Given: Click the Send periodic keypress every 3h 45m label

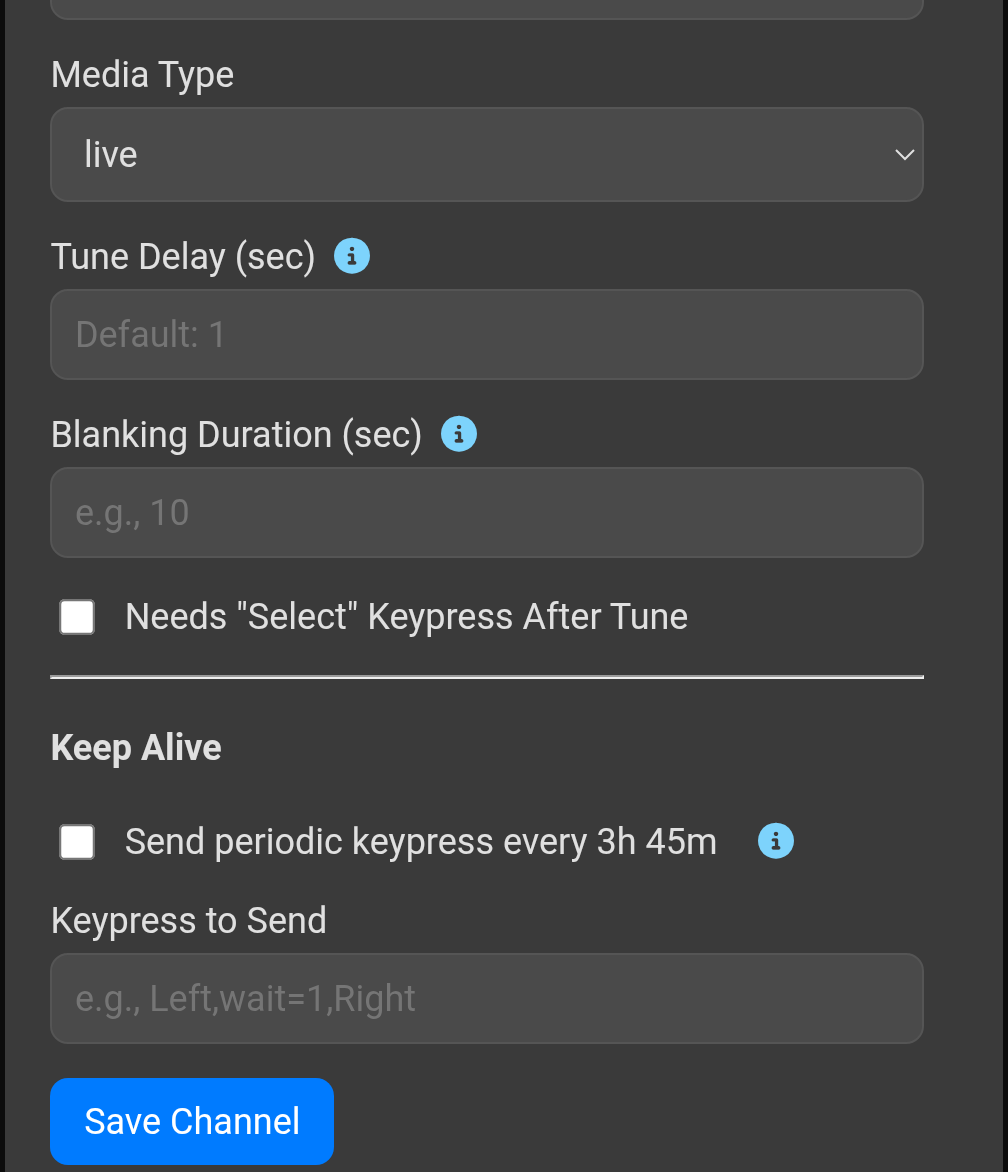Looking at the screenshot, I should click(x=420, y=842).
